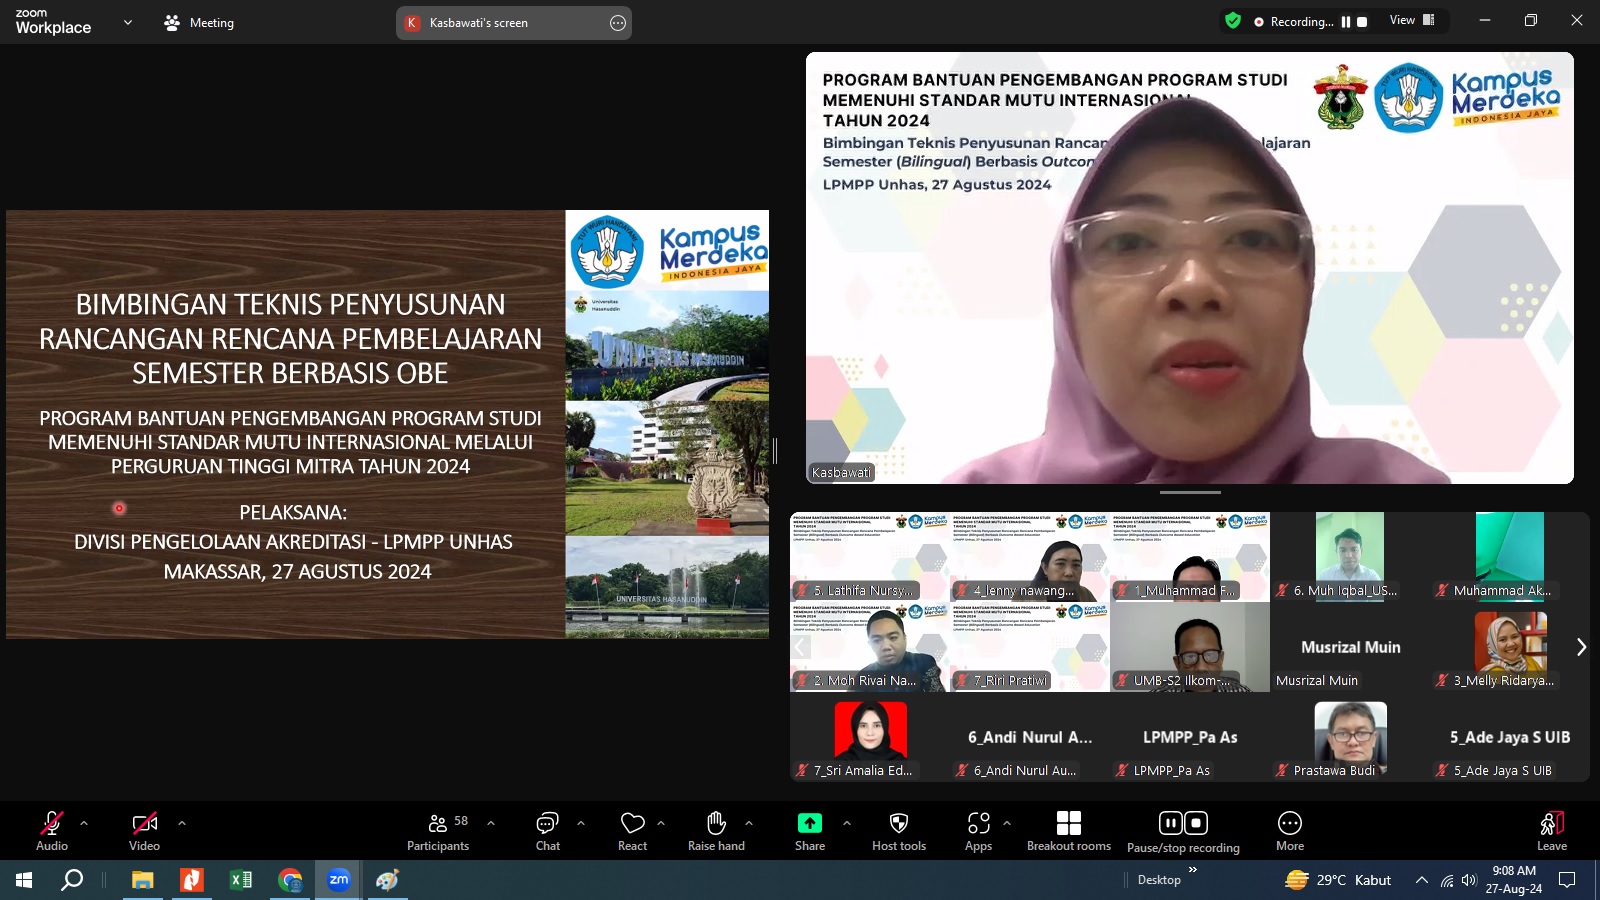Select Musrizal Muin's video thumbnail

point(1349,647)
